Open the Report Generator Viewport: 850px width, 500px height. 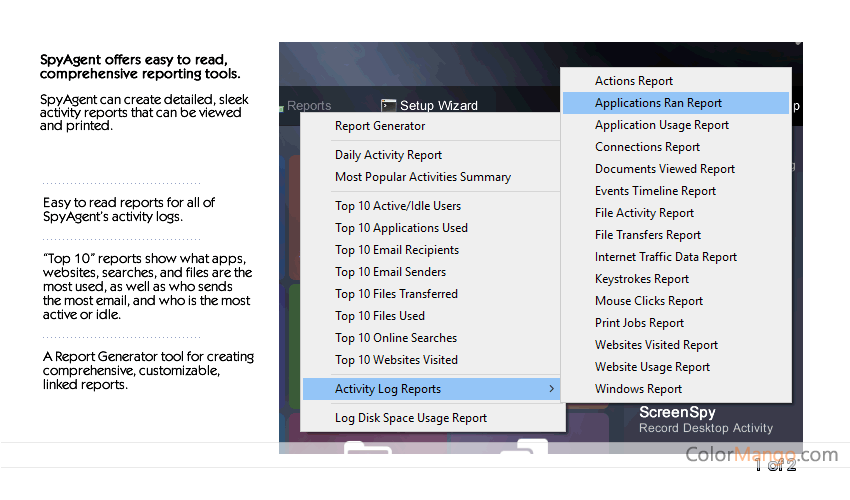click(x=380, y=126)
